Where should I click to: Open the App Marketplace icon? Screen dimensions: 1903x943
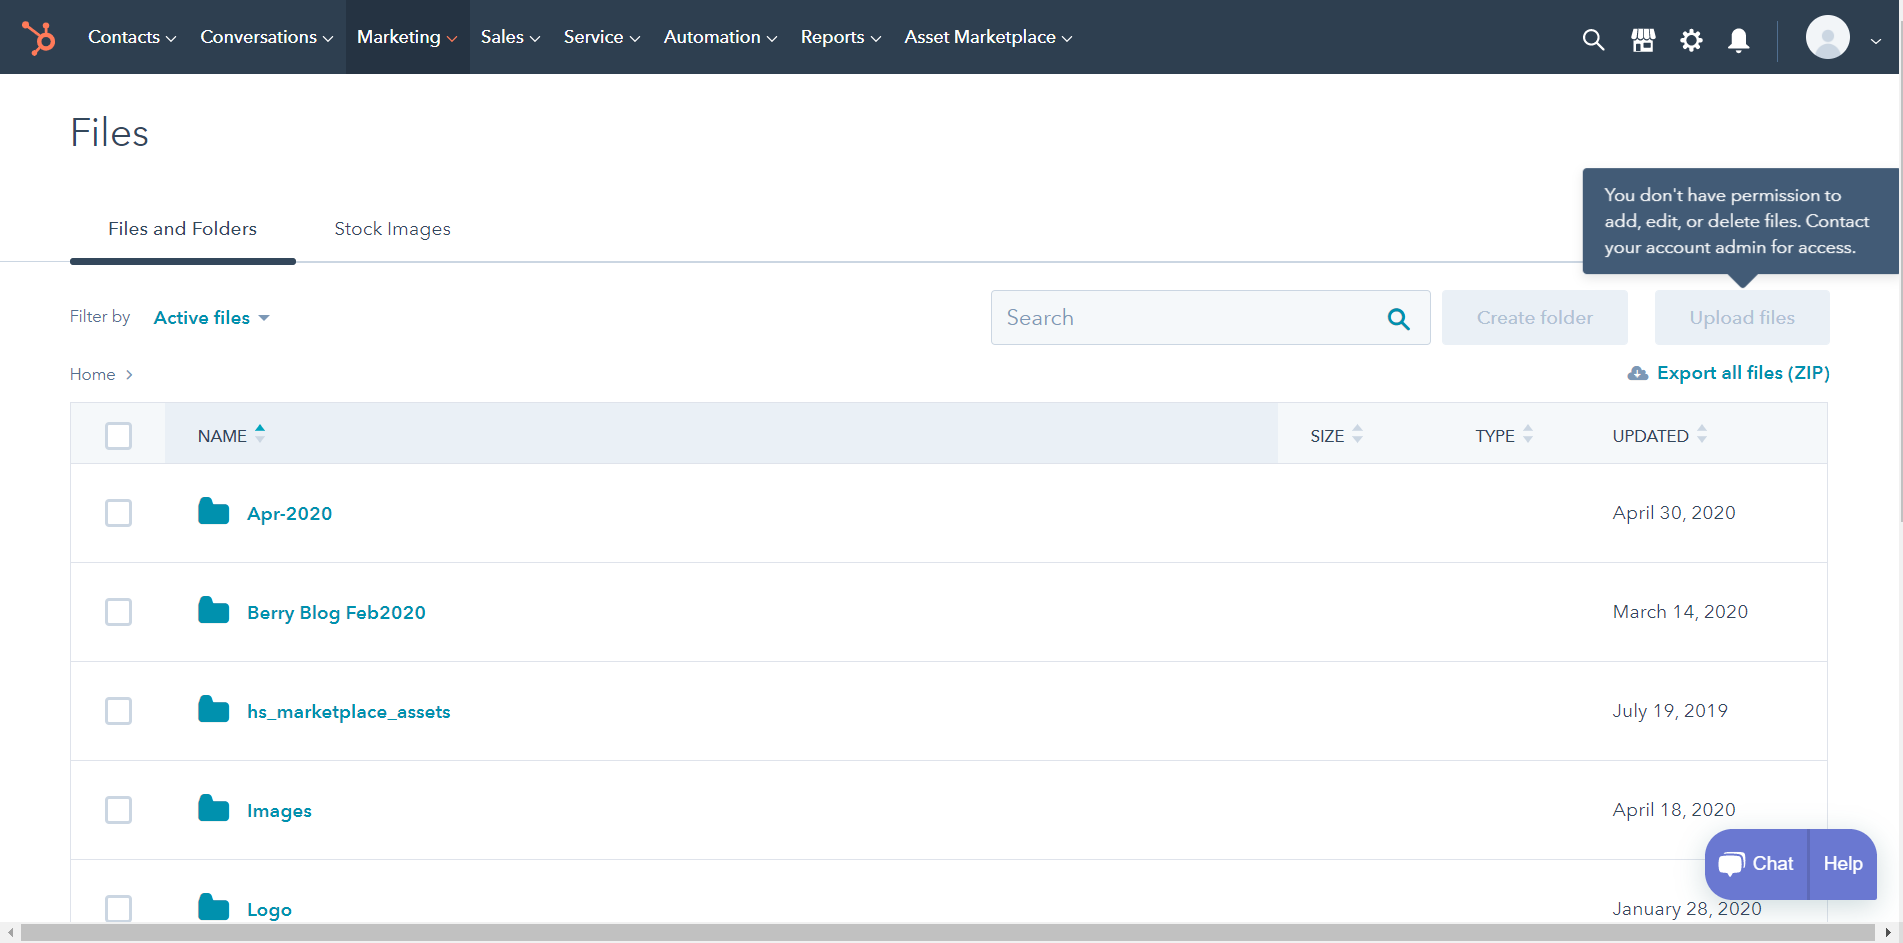pyautogui.click(x=1642, y=40)
